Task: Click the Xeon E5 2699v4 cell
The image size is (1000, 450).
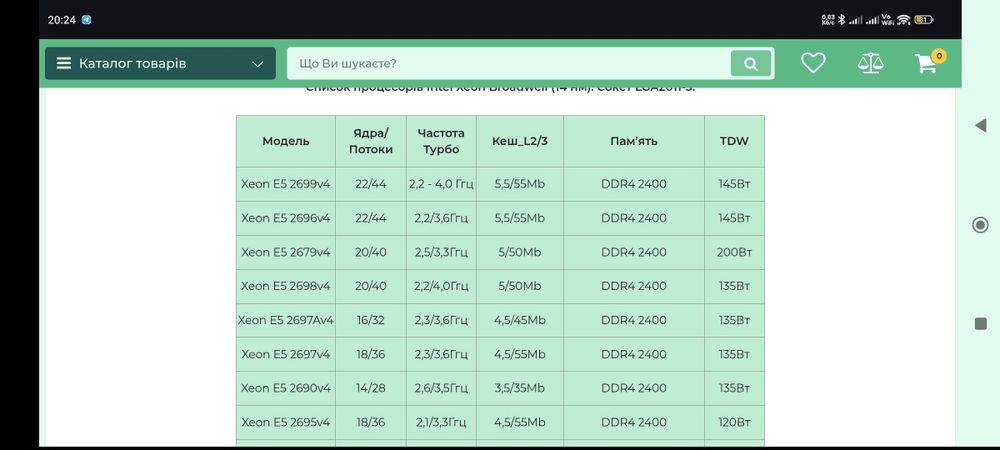Action: click(286, 184)
